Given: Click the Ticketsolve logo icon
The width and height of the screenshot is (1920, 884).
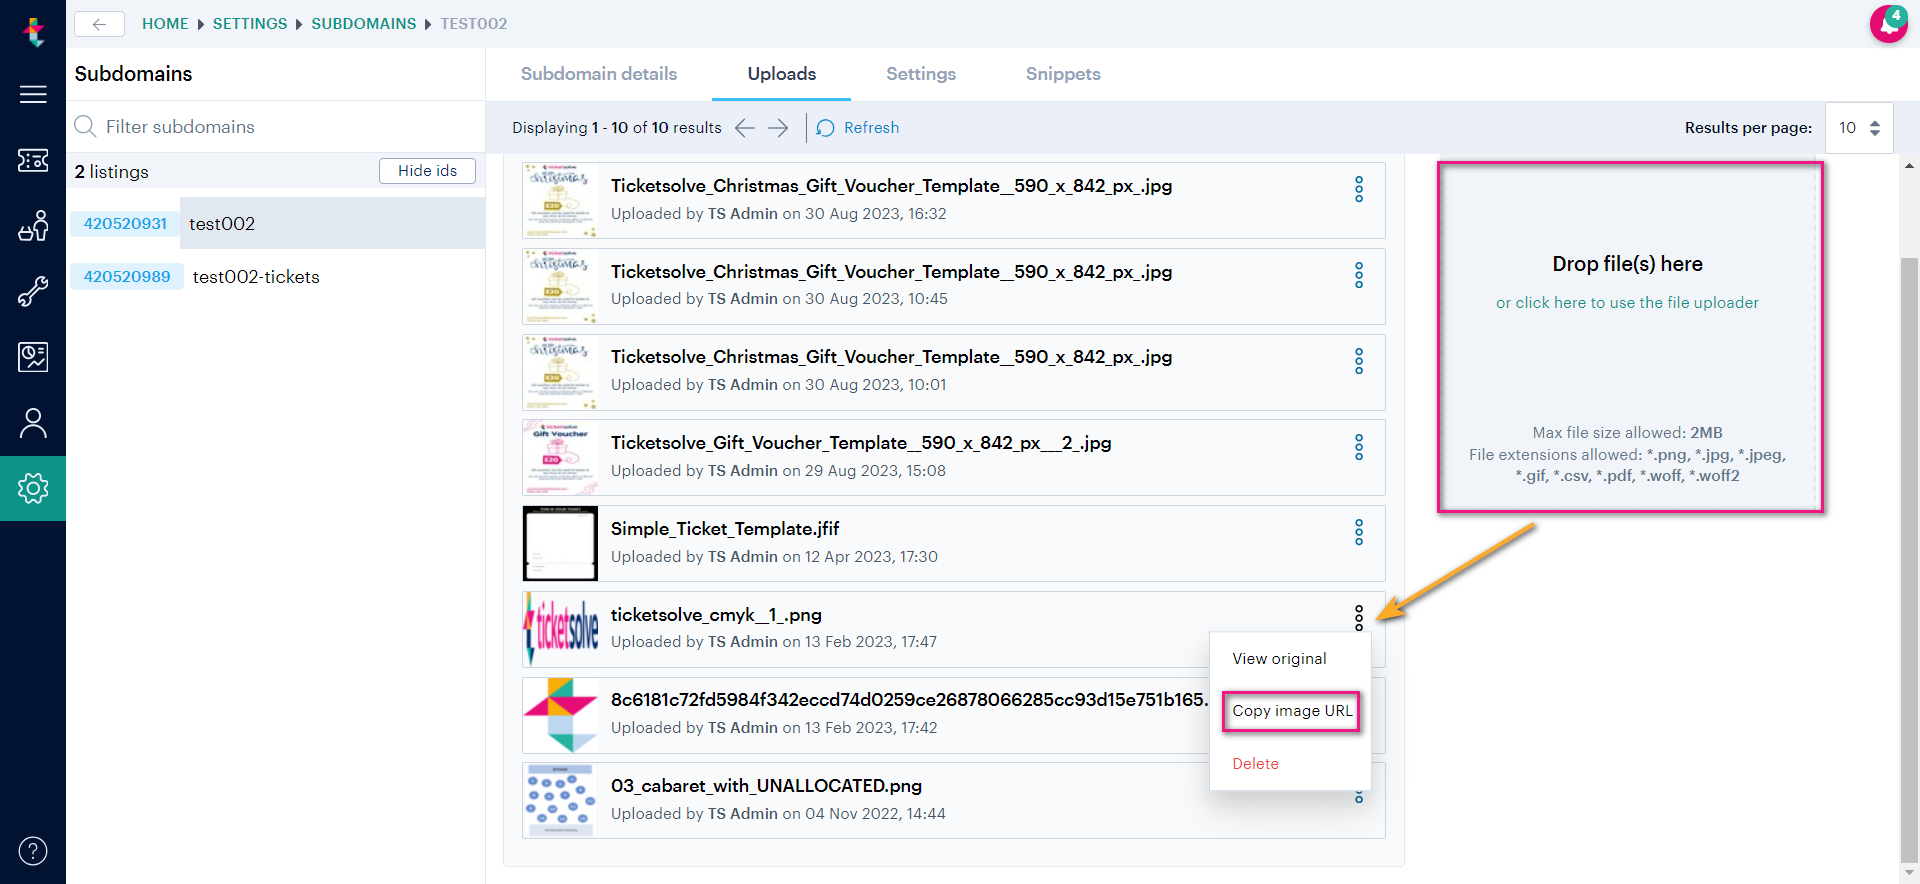Looking at the screenshot, I should [x=34, y=31].
